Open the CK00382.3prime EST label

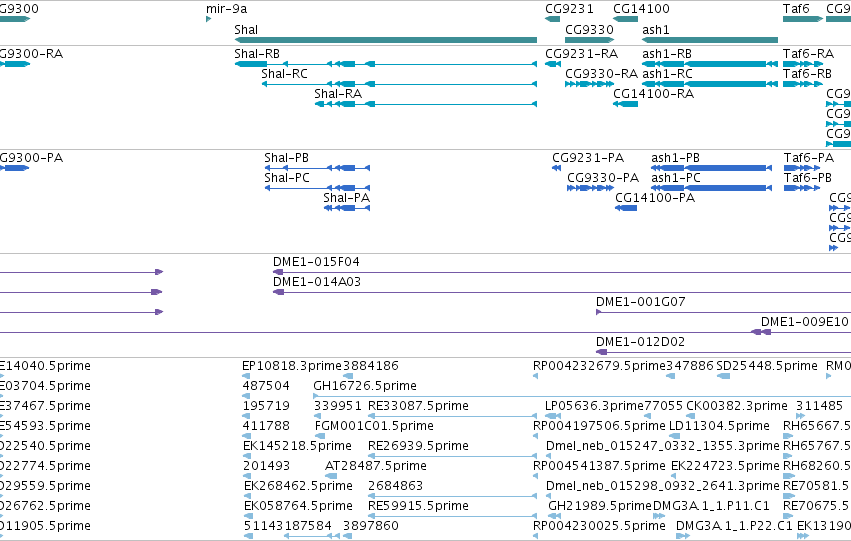point(736,406)
